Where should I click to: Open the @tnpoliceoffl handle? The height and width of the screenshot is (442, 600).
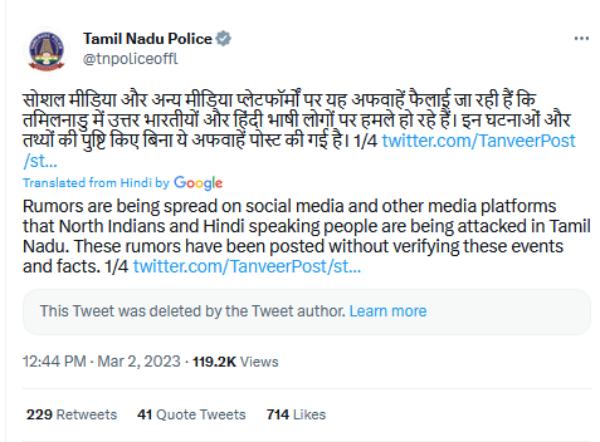(121, 60)
